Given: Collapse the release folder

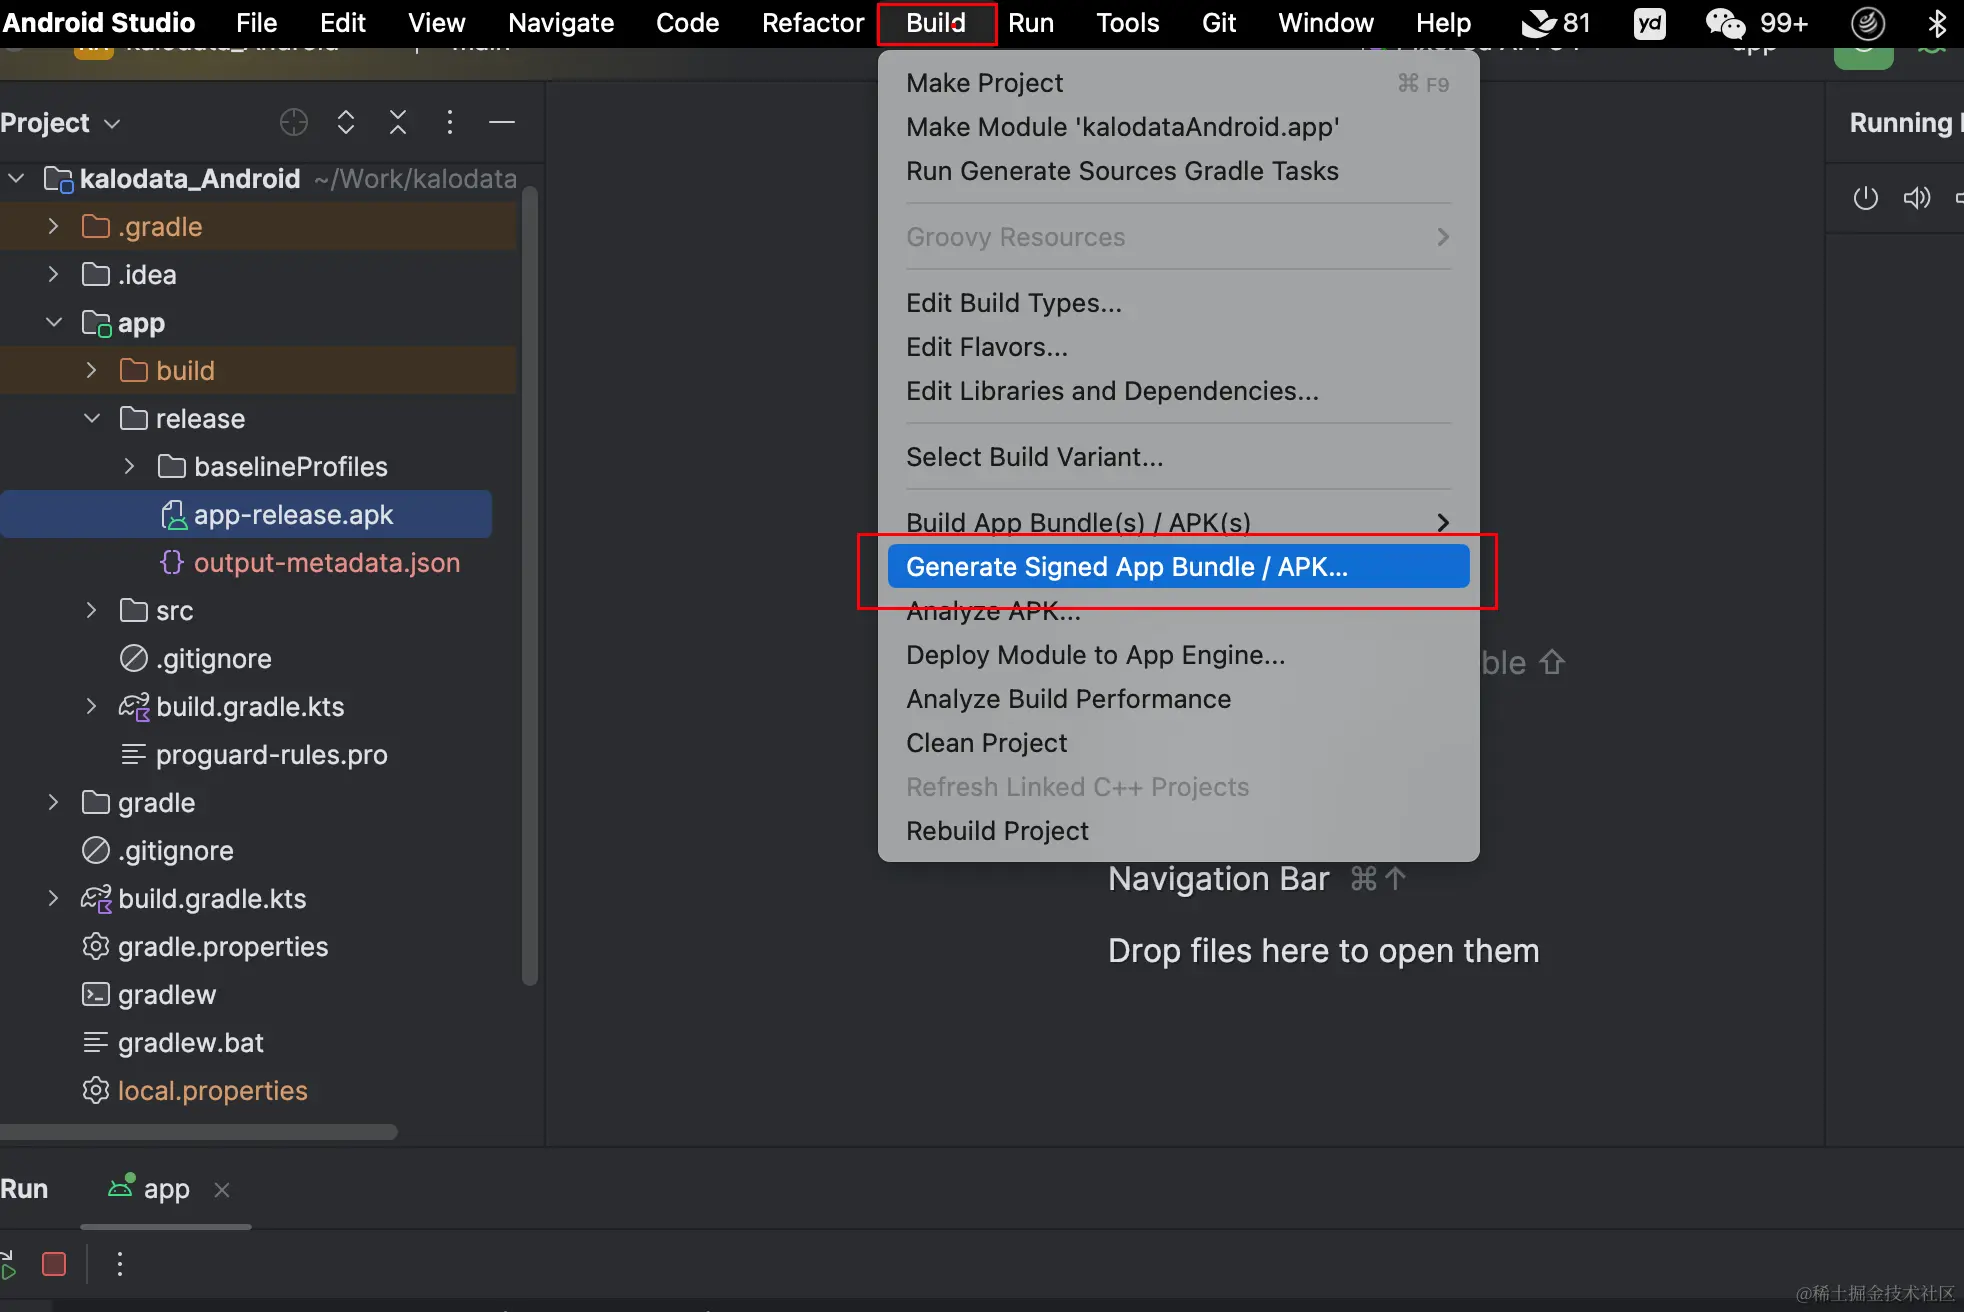Looking at the screenshot, I should coord(92,419).
